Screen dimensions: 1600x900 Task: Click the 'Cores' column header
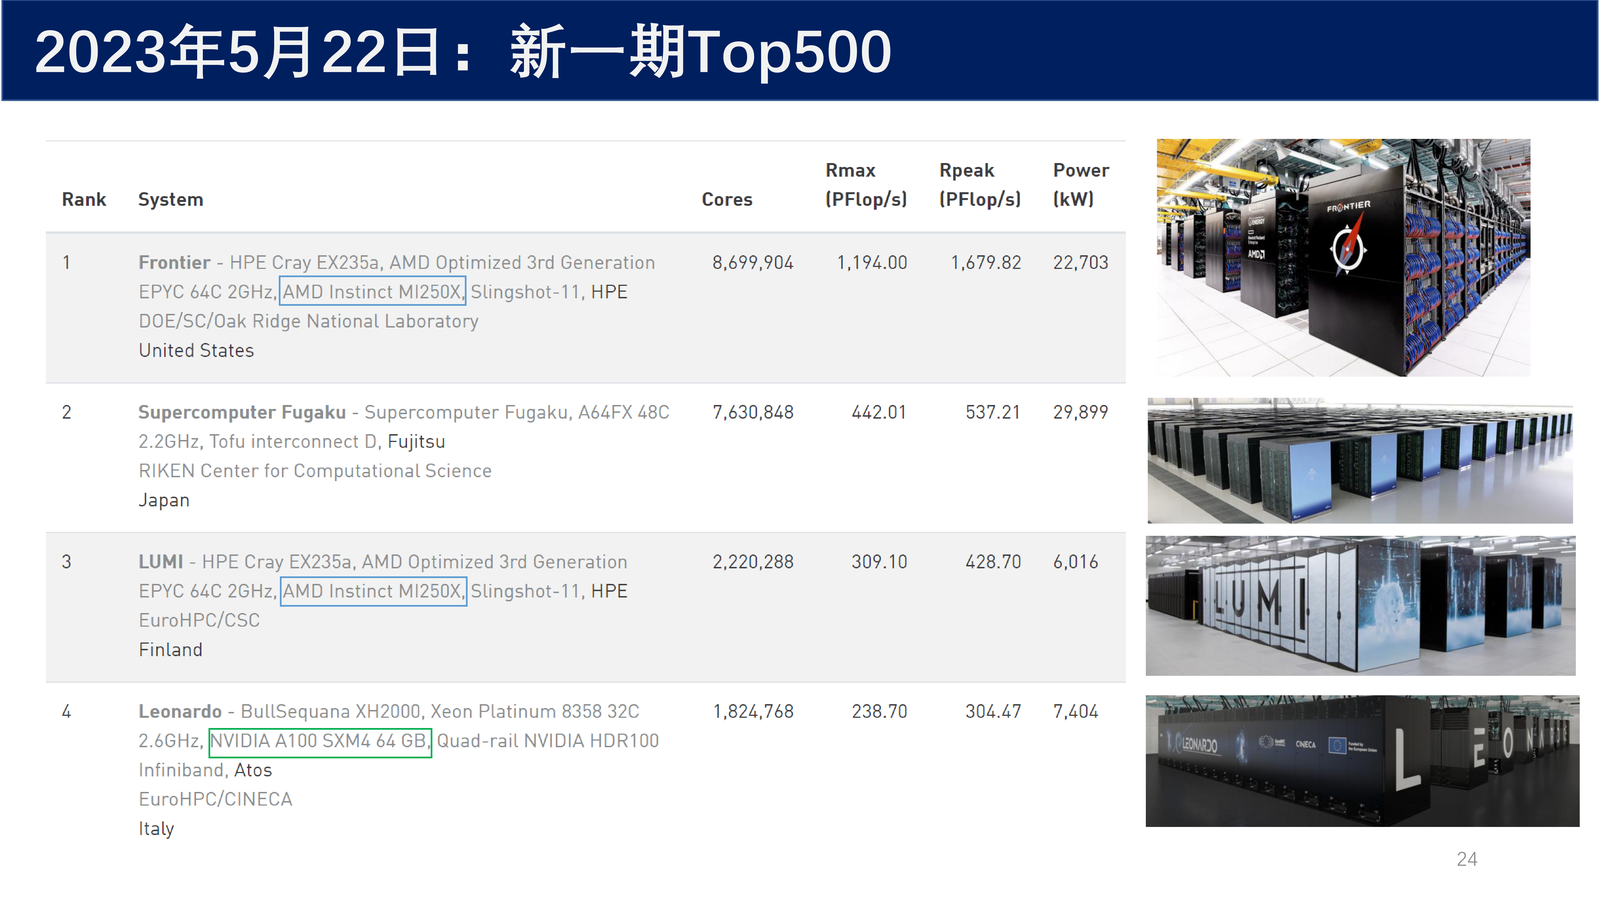click(727, 199)
